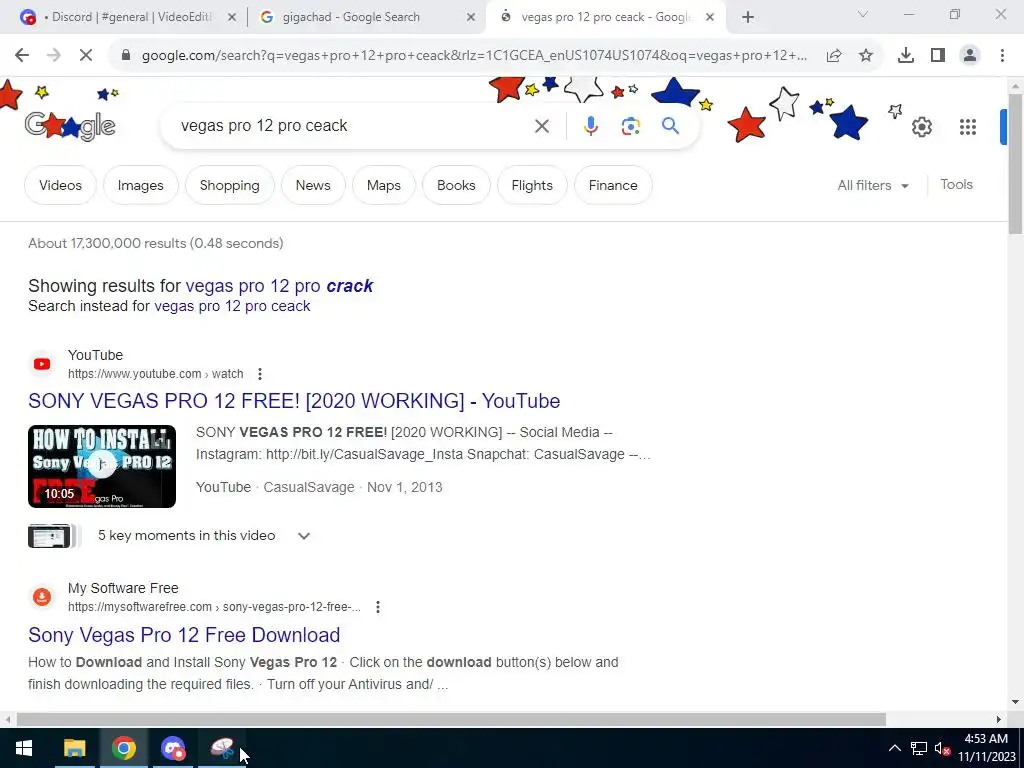The image size is (1024, 768).
Task: Open Sony Vegas Pro 12 Free Download result
Action: pos(184,635)
